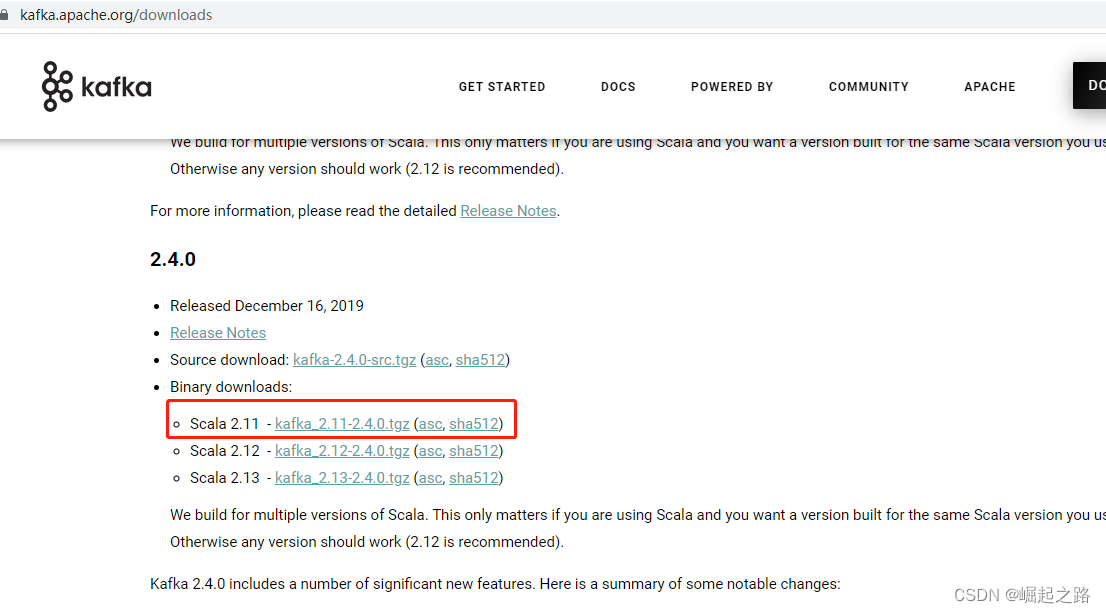Click the 2.4.0 version heading
Viewport: 1106px width, 613px height.
click(x=173, y=260)
